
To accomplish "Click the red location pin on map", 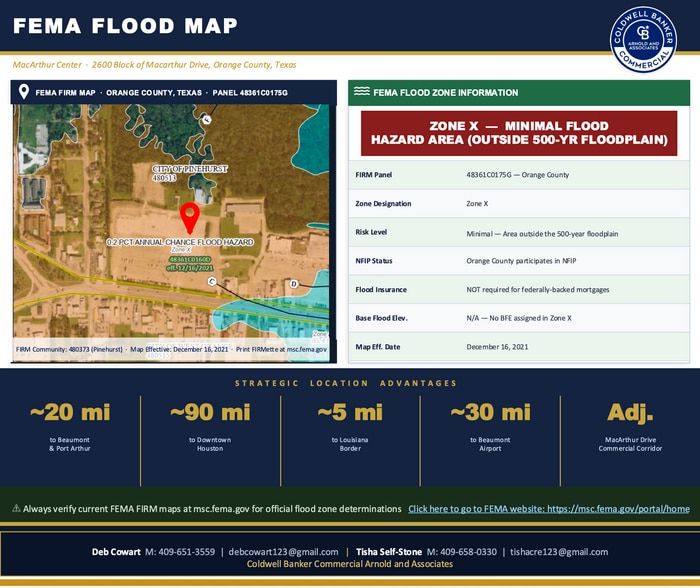I will coord(190,217).
